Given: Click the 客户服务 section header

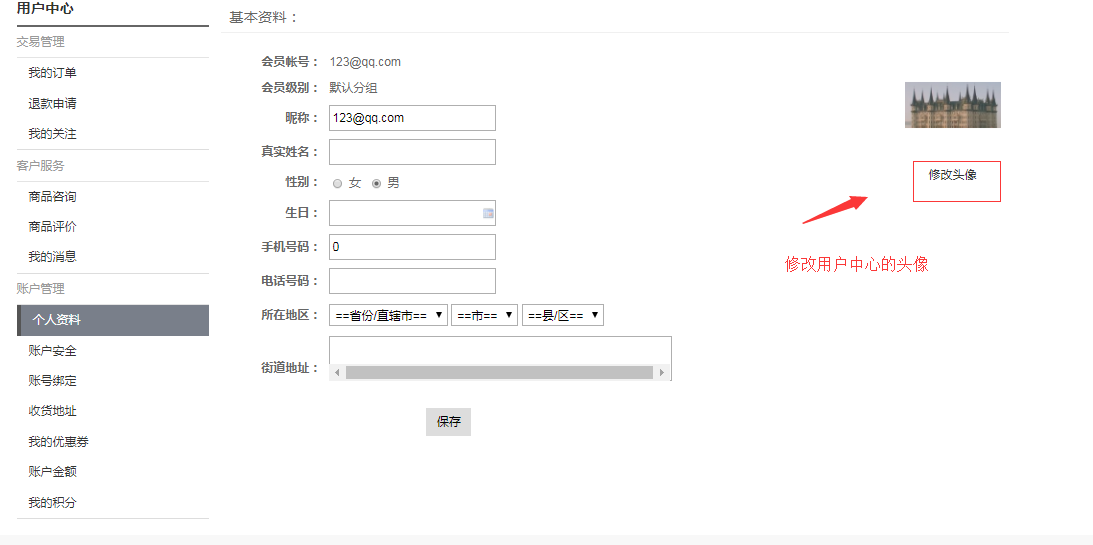Looking at the screenshot, I should [40, 166].
